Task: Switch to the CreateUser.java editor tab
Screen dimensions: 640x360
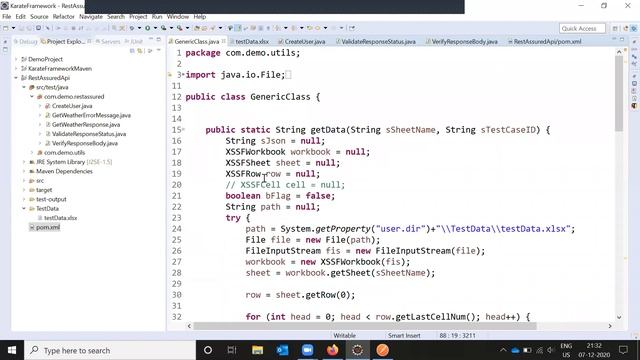Action: click(304, 42)
